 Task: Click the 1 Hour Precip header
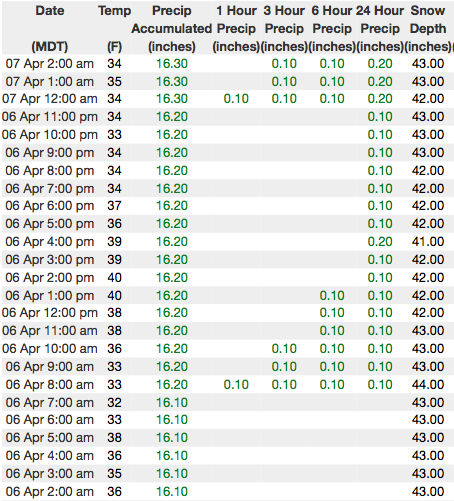[236, 28]
